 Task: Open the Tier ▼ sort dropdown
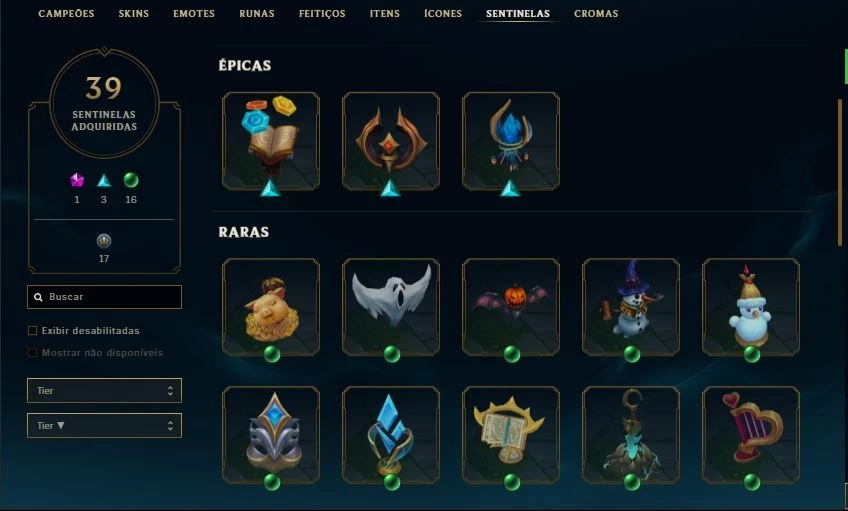pos(104,426)
